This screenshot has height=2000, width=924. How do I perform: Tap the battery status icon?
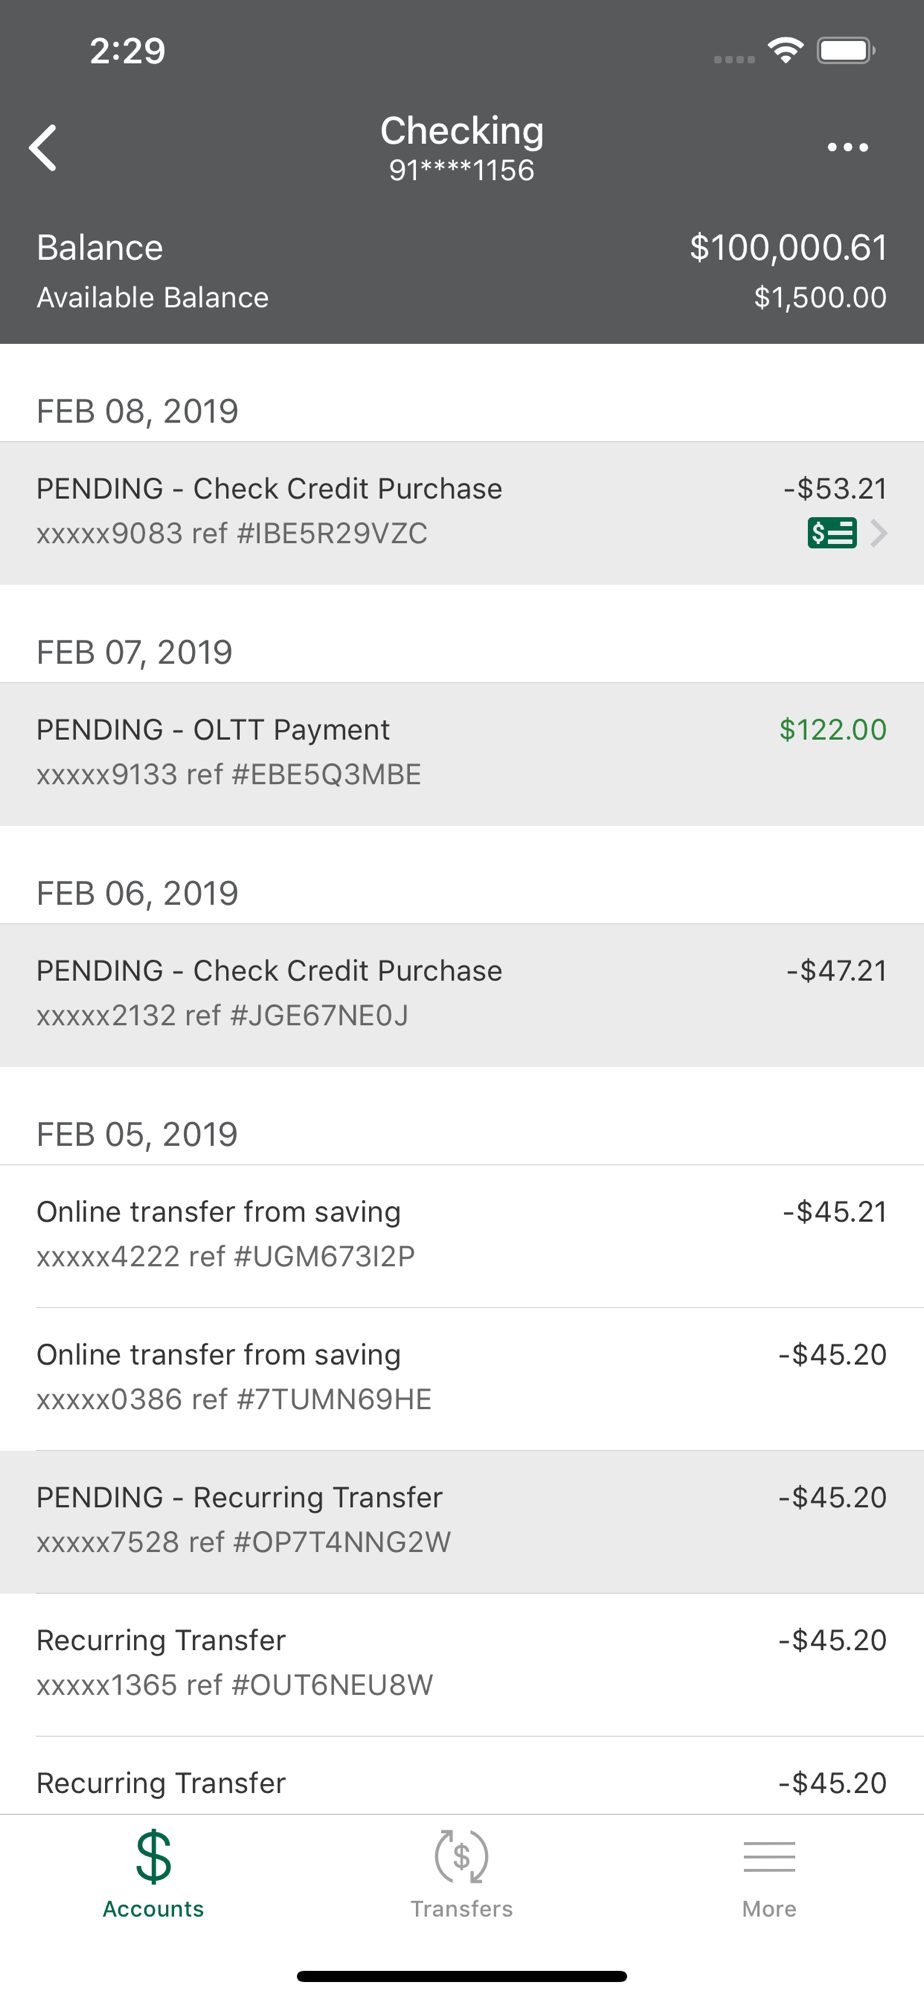(x=846, y=50)
